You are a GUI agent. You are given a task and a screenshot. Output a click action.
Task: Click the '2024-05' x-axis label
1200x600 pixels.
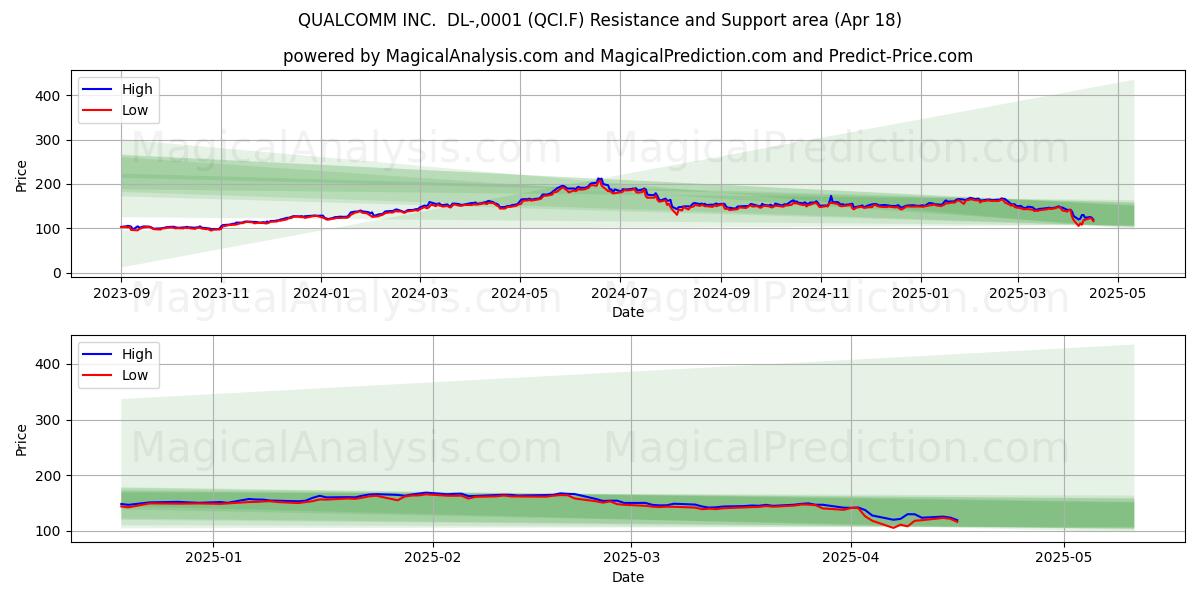(519, 294)
